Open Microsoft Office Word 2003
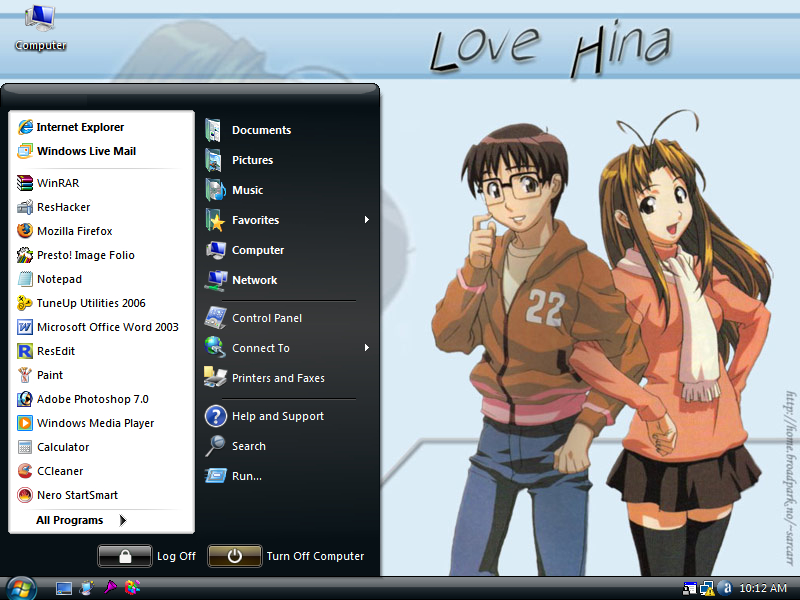Image resolution: width=800 pixels, height=600 pixels. click(x=98, y=327)
